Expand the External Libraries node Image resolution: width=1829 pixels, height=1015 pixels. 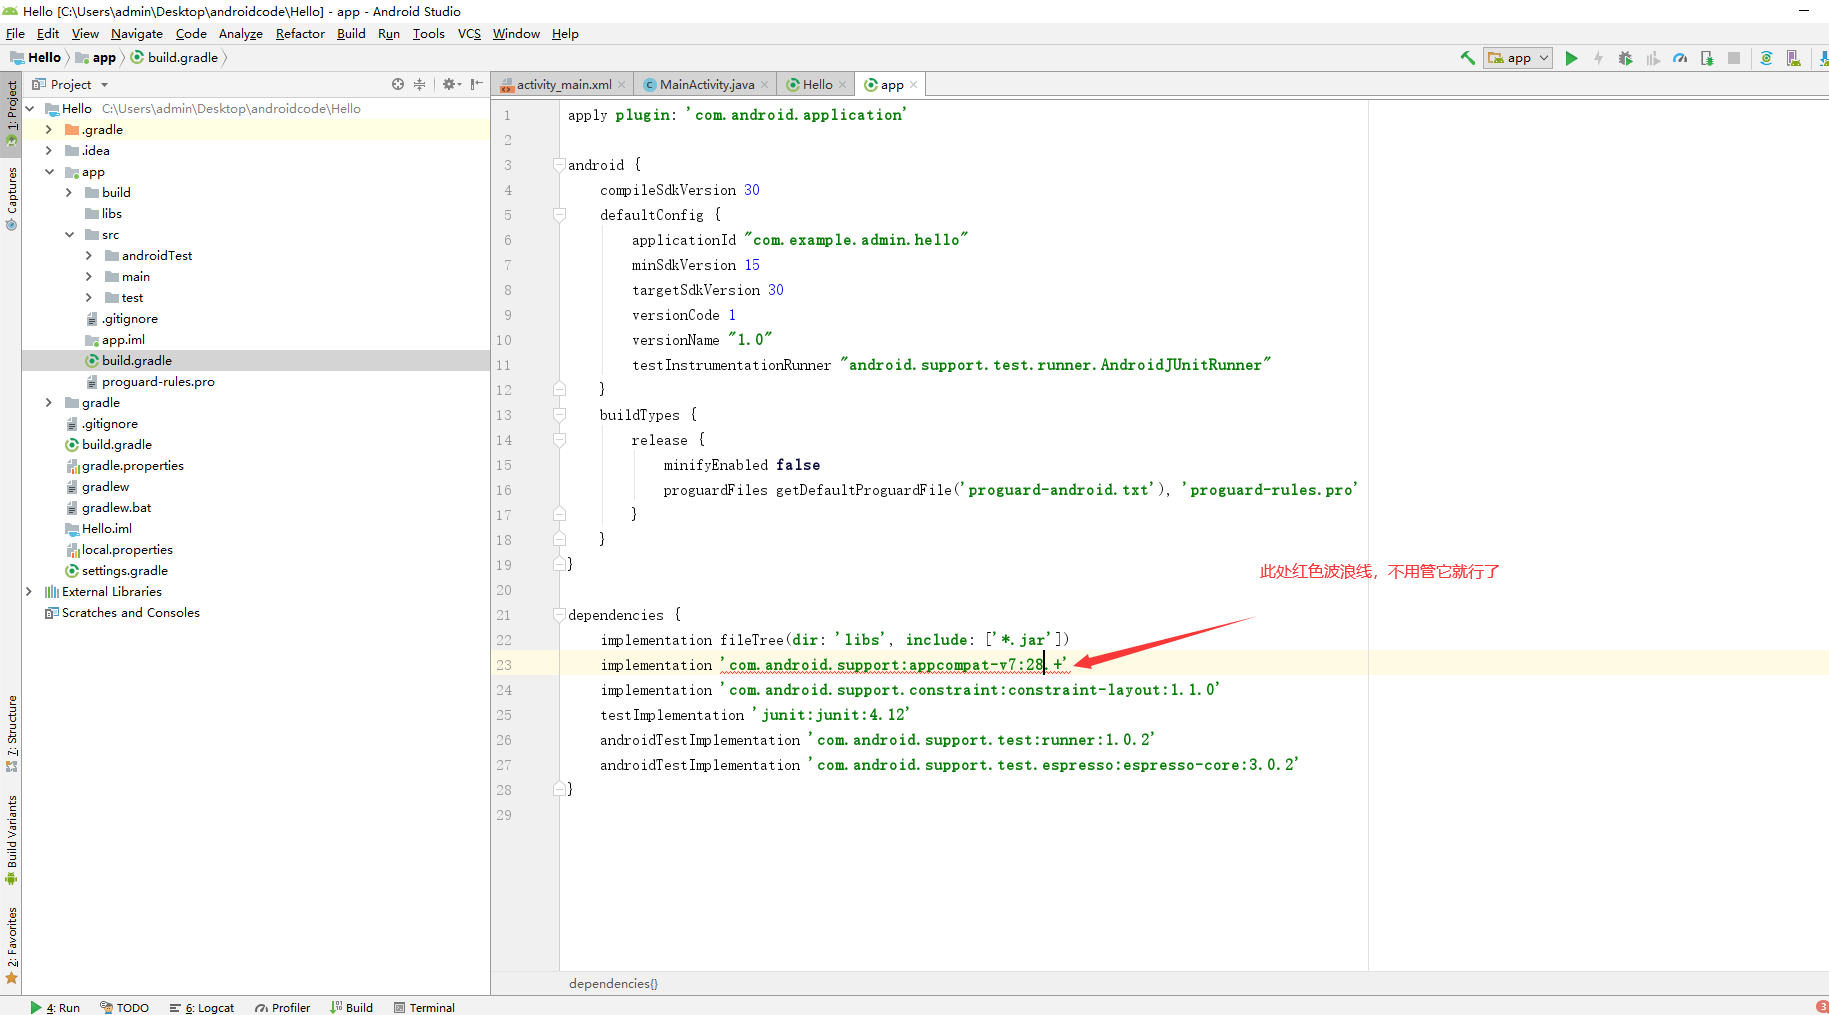[x=29, y=591]
